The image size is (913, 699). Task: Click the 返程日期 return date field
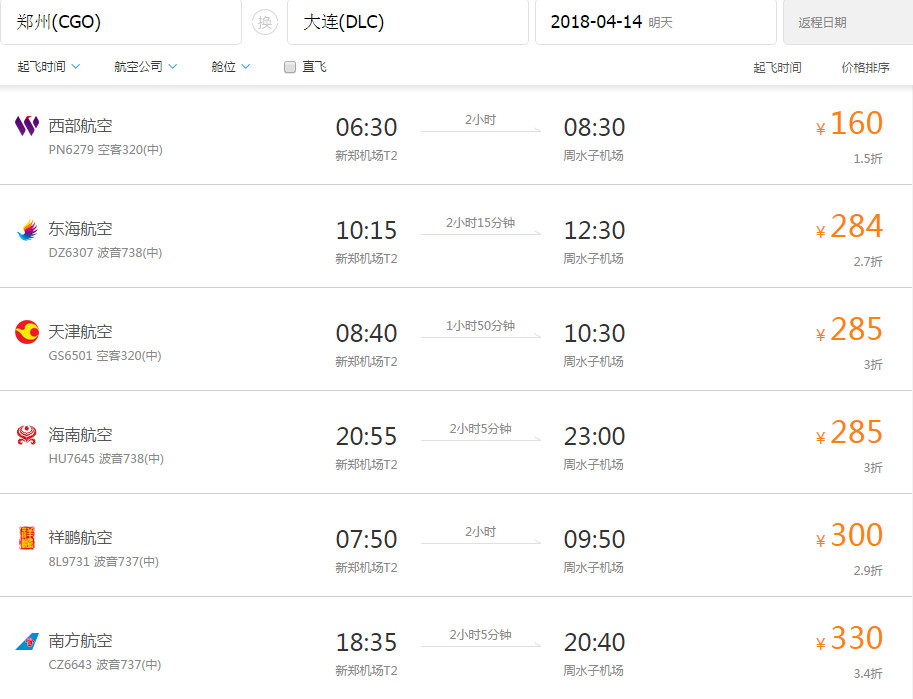pos(847,22)
